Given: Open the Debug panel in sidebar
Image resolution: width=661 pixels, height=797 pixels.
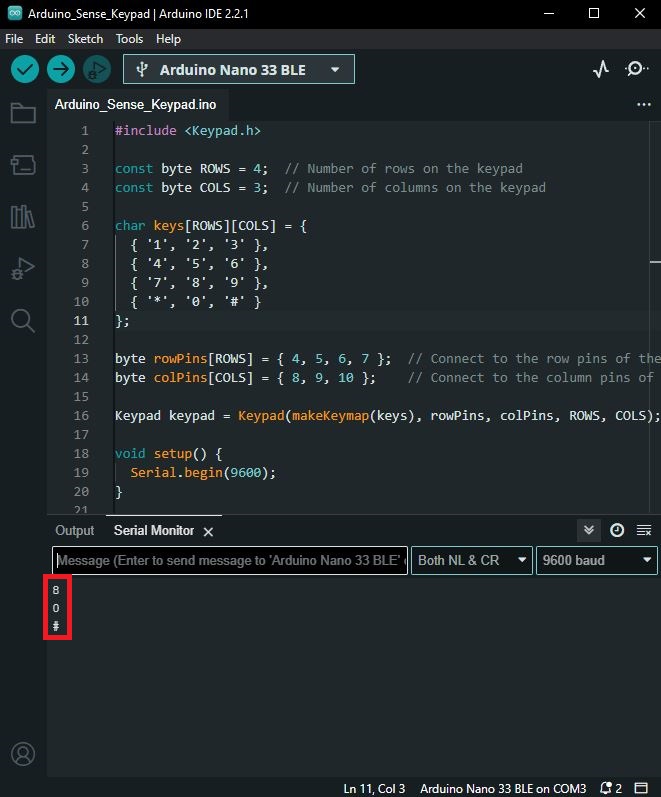Looking at the screenshot, I should [23, 269].
